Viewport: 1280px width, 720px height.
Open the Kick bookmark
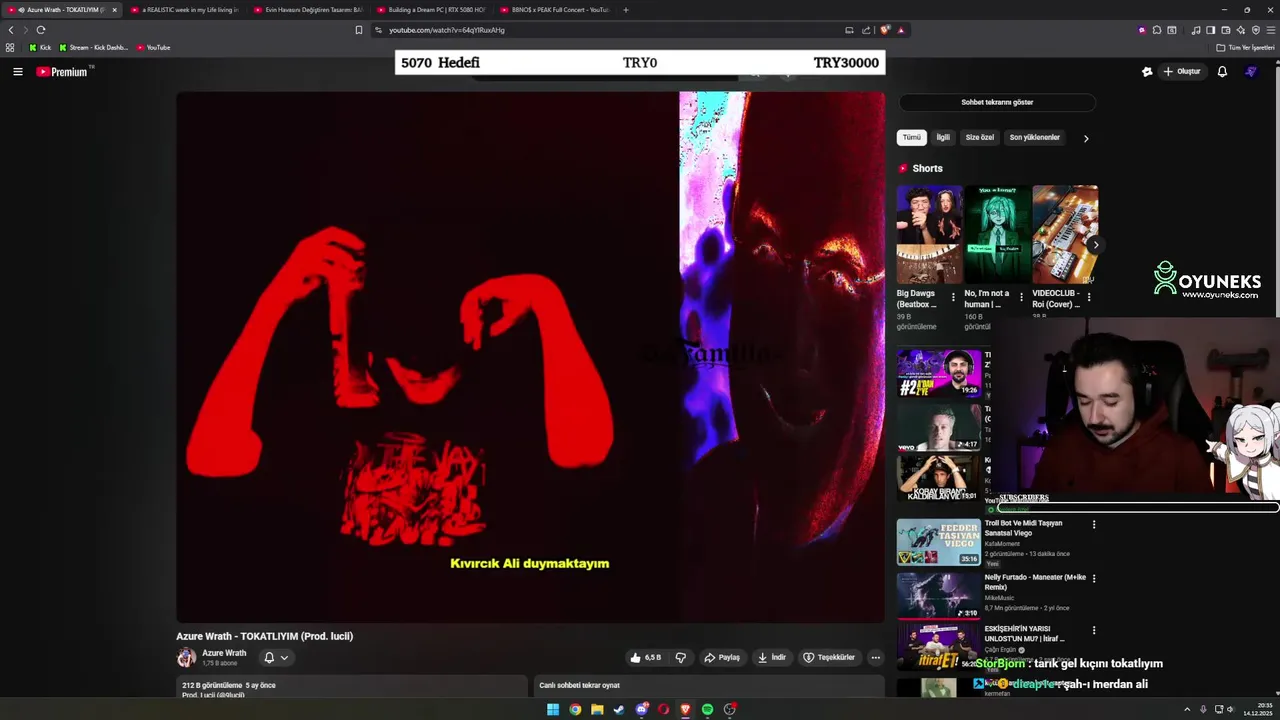coord(40,47)
